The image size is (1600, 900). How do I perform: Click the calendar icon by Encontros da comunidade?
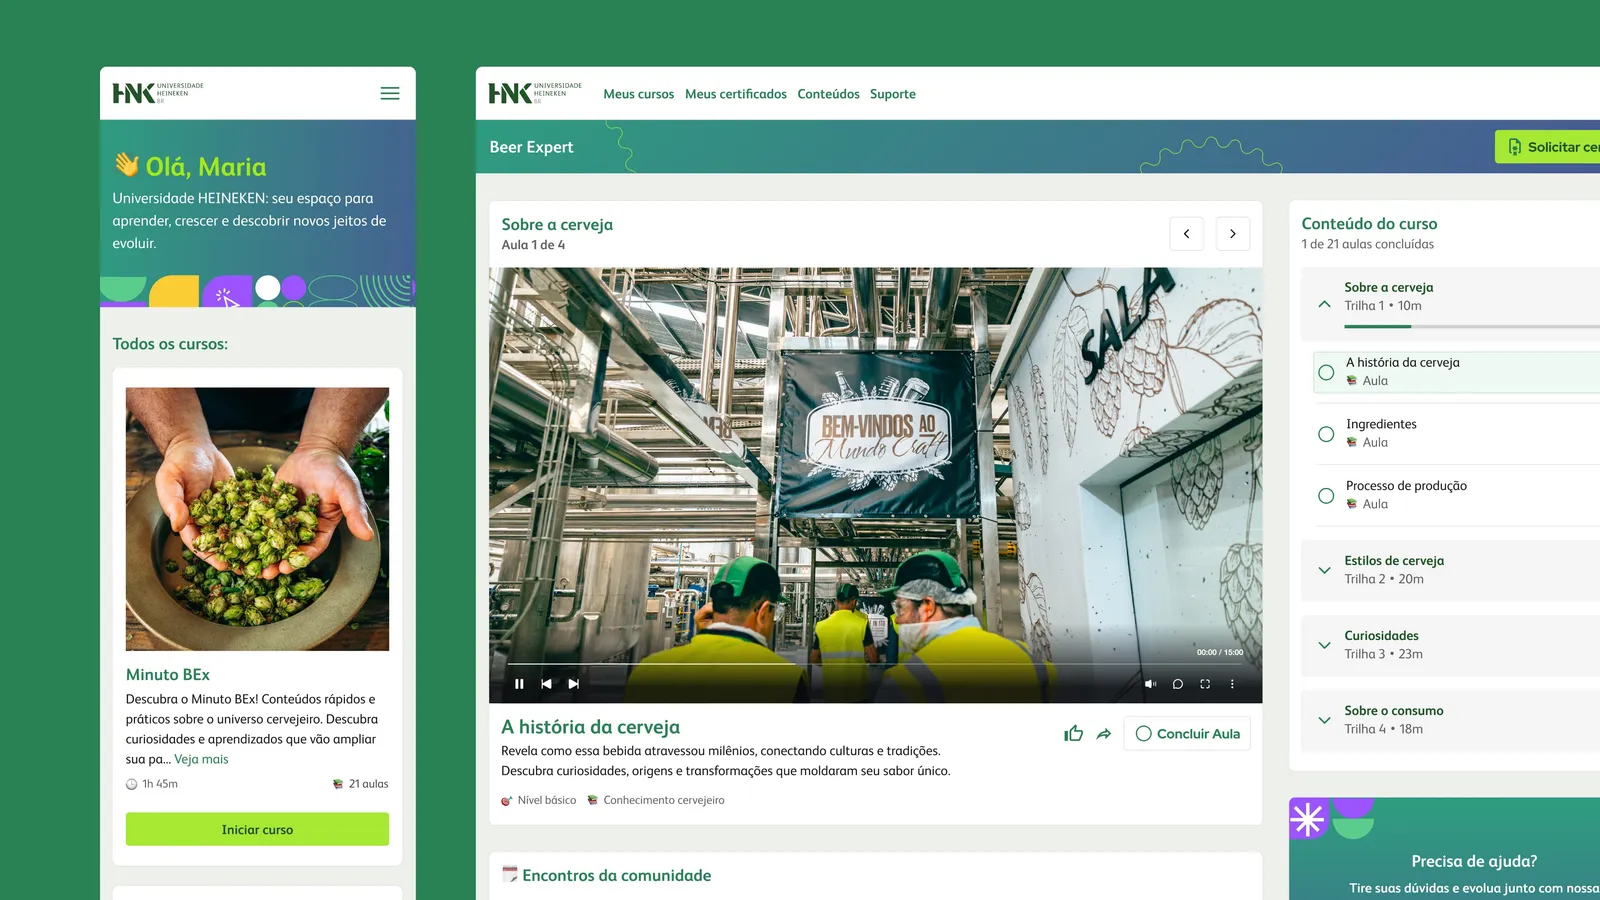click(510, 874)
